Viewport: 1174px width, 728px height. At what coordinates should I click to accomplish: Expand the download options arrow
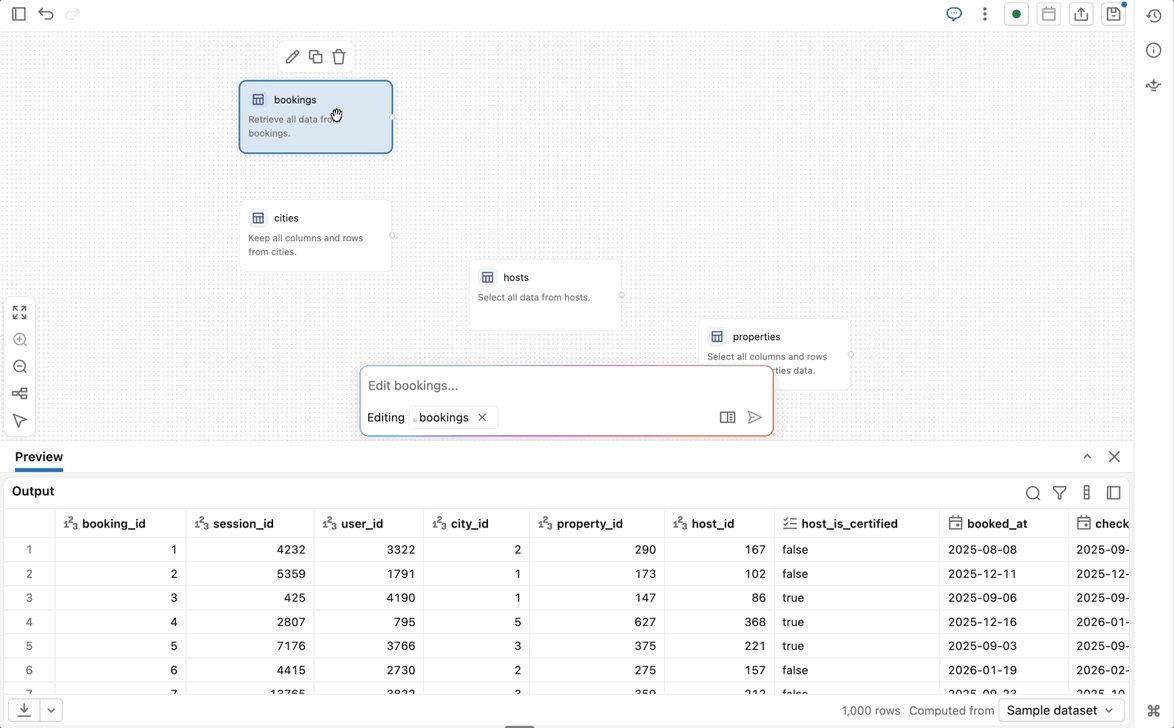tap(51, 710)
